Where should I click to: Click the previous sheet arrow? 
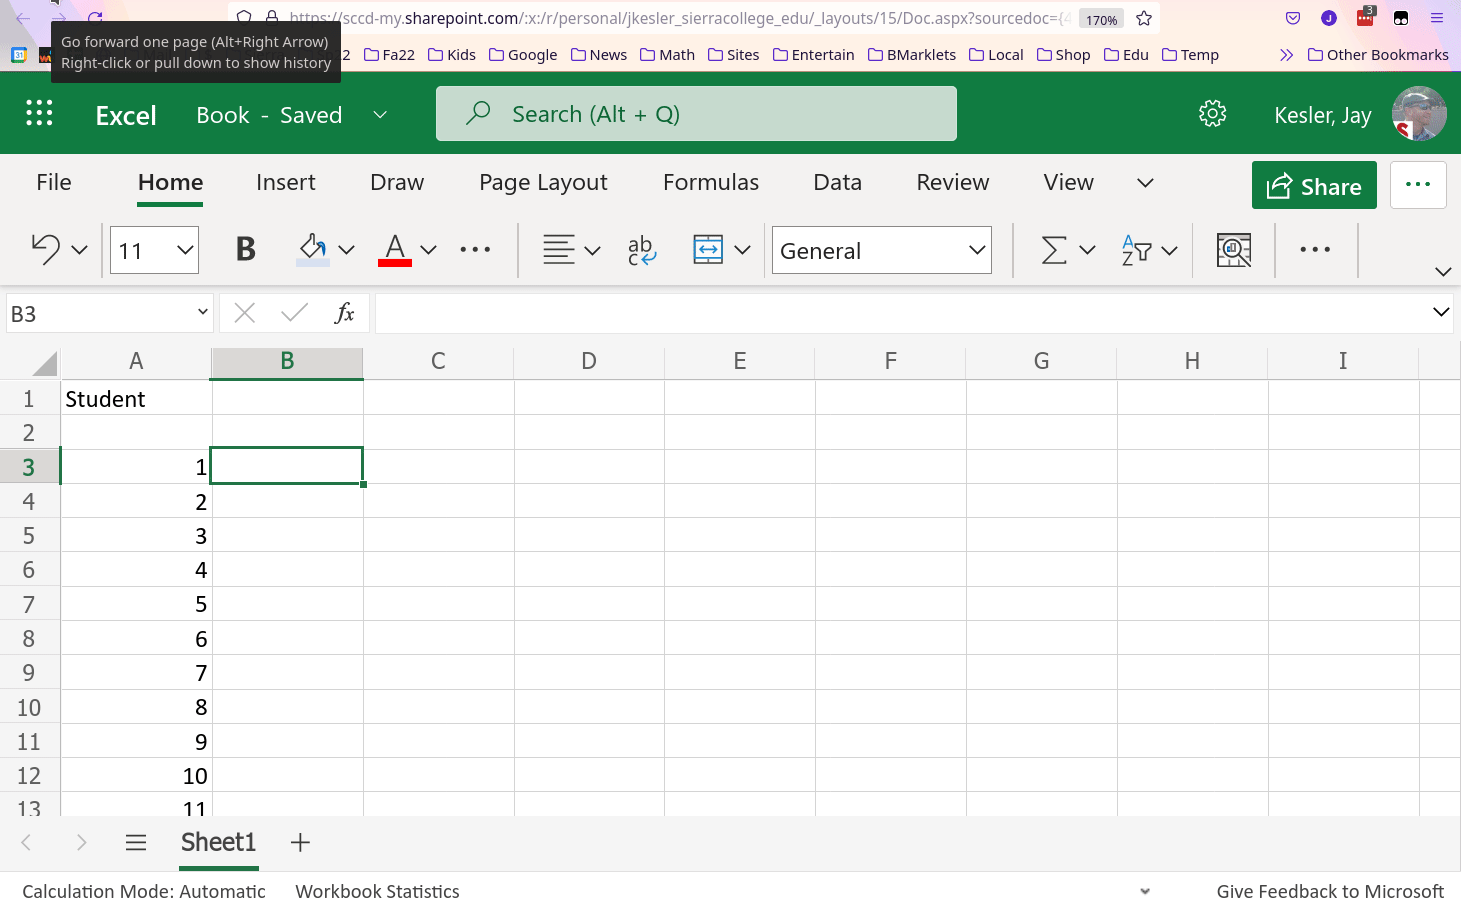point(27,843)
